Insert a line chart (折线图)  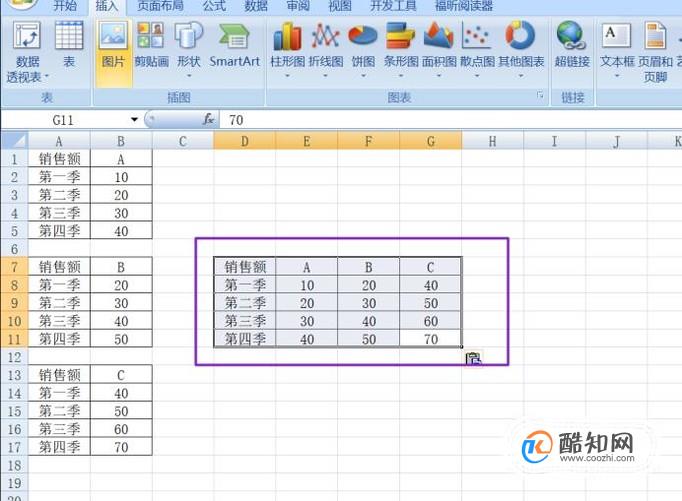[325, 45]
